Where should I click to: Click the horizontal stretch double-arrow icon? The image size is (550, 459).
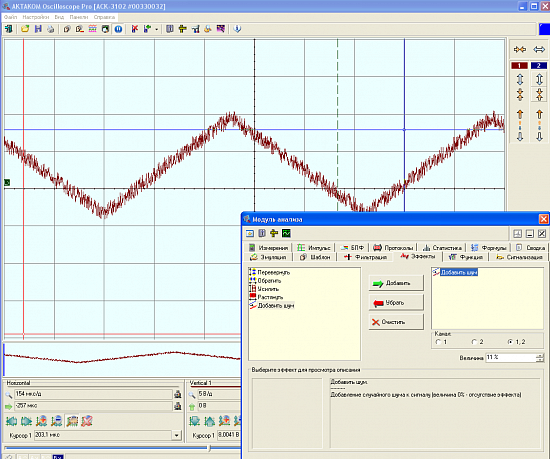tap(539, 49)
